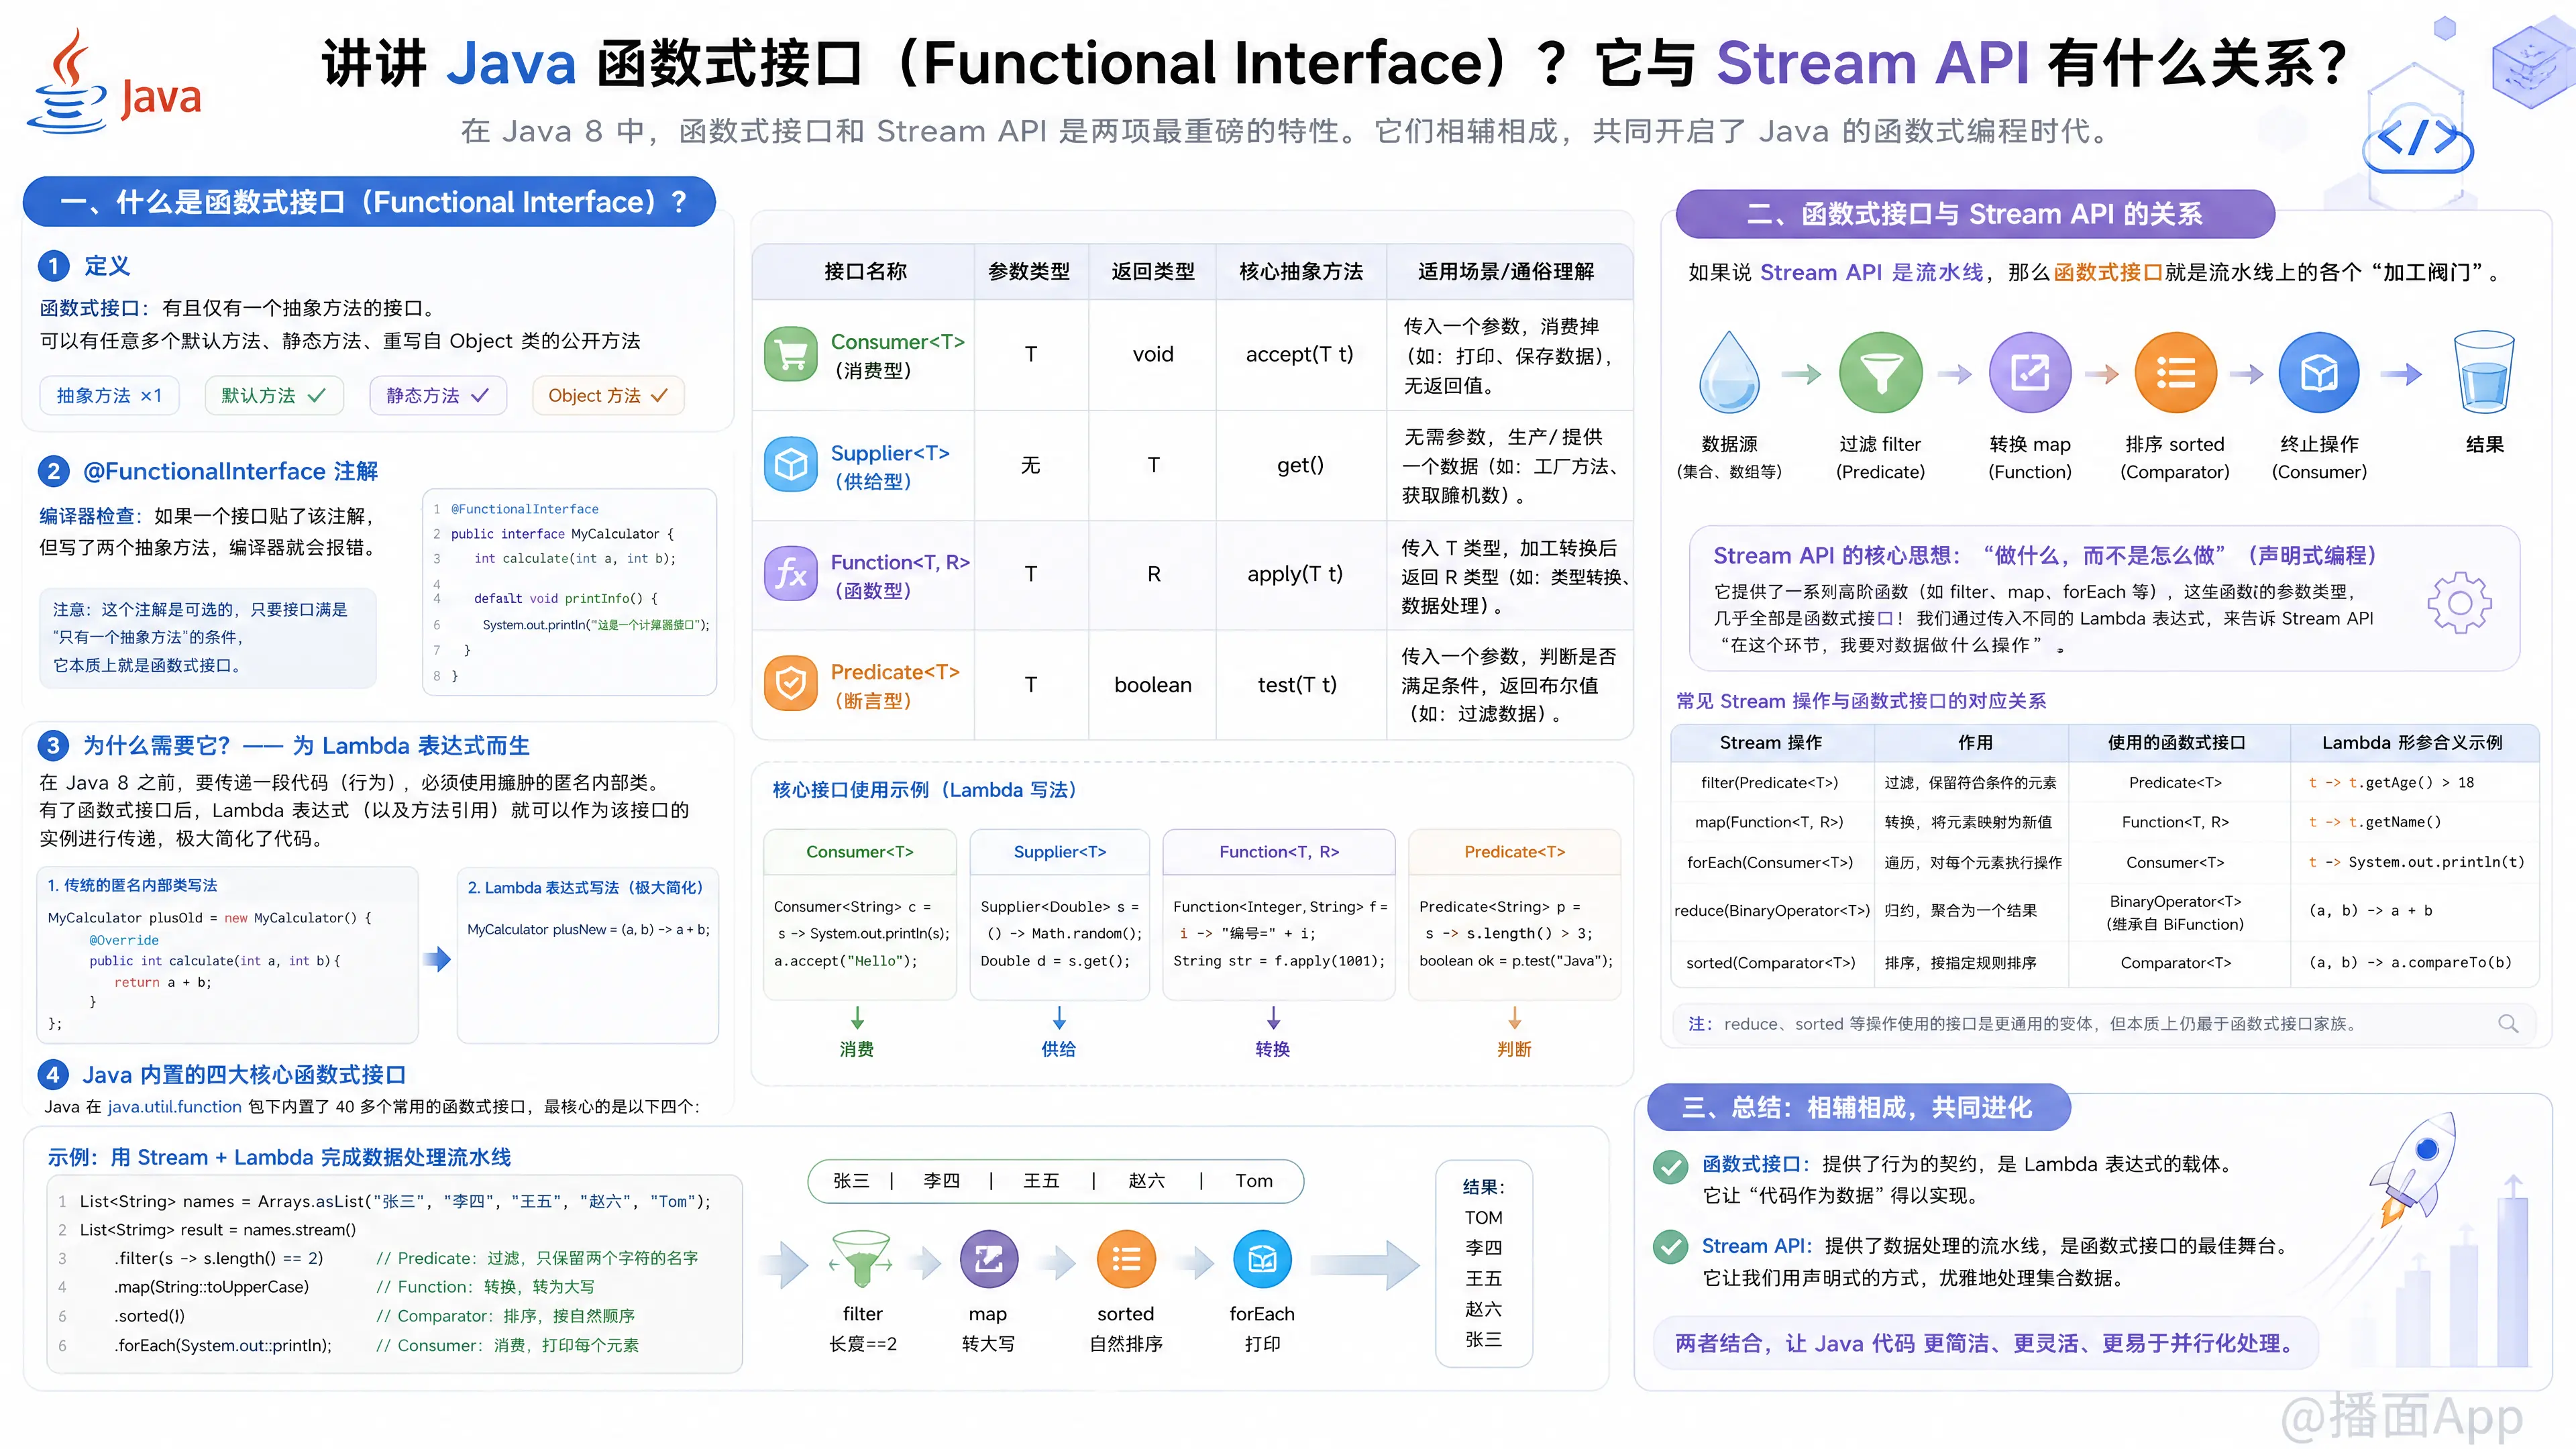
Task: Click the orange shield Predicate icon
Action: [x=791, y=684]
